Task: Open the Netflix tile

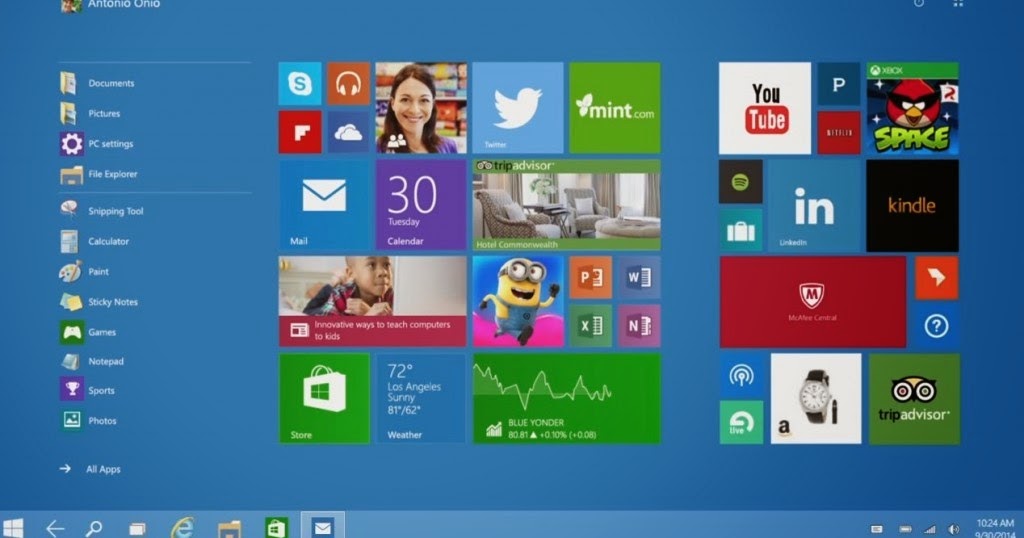Action: coord(839,133)
